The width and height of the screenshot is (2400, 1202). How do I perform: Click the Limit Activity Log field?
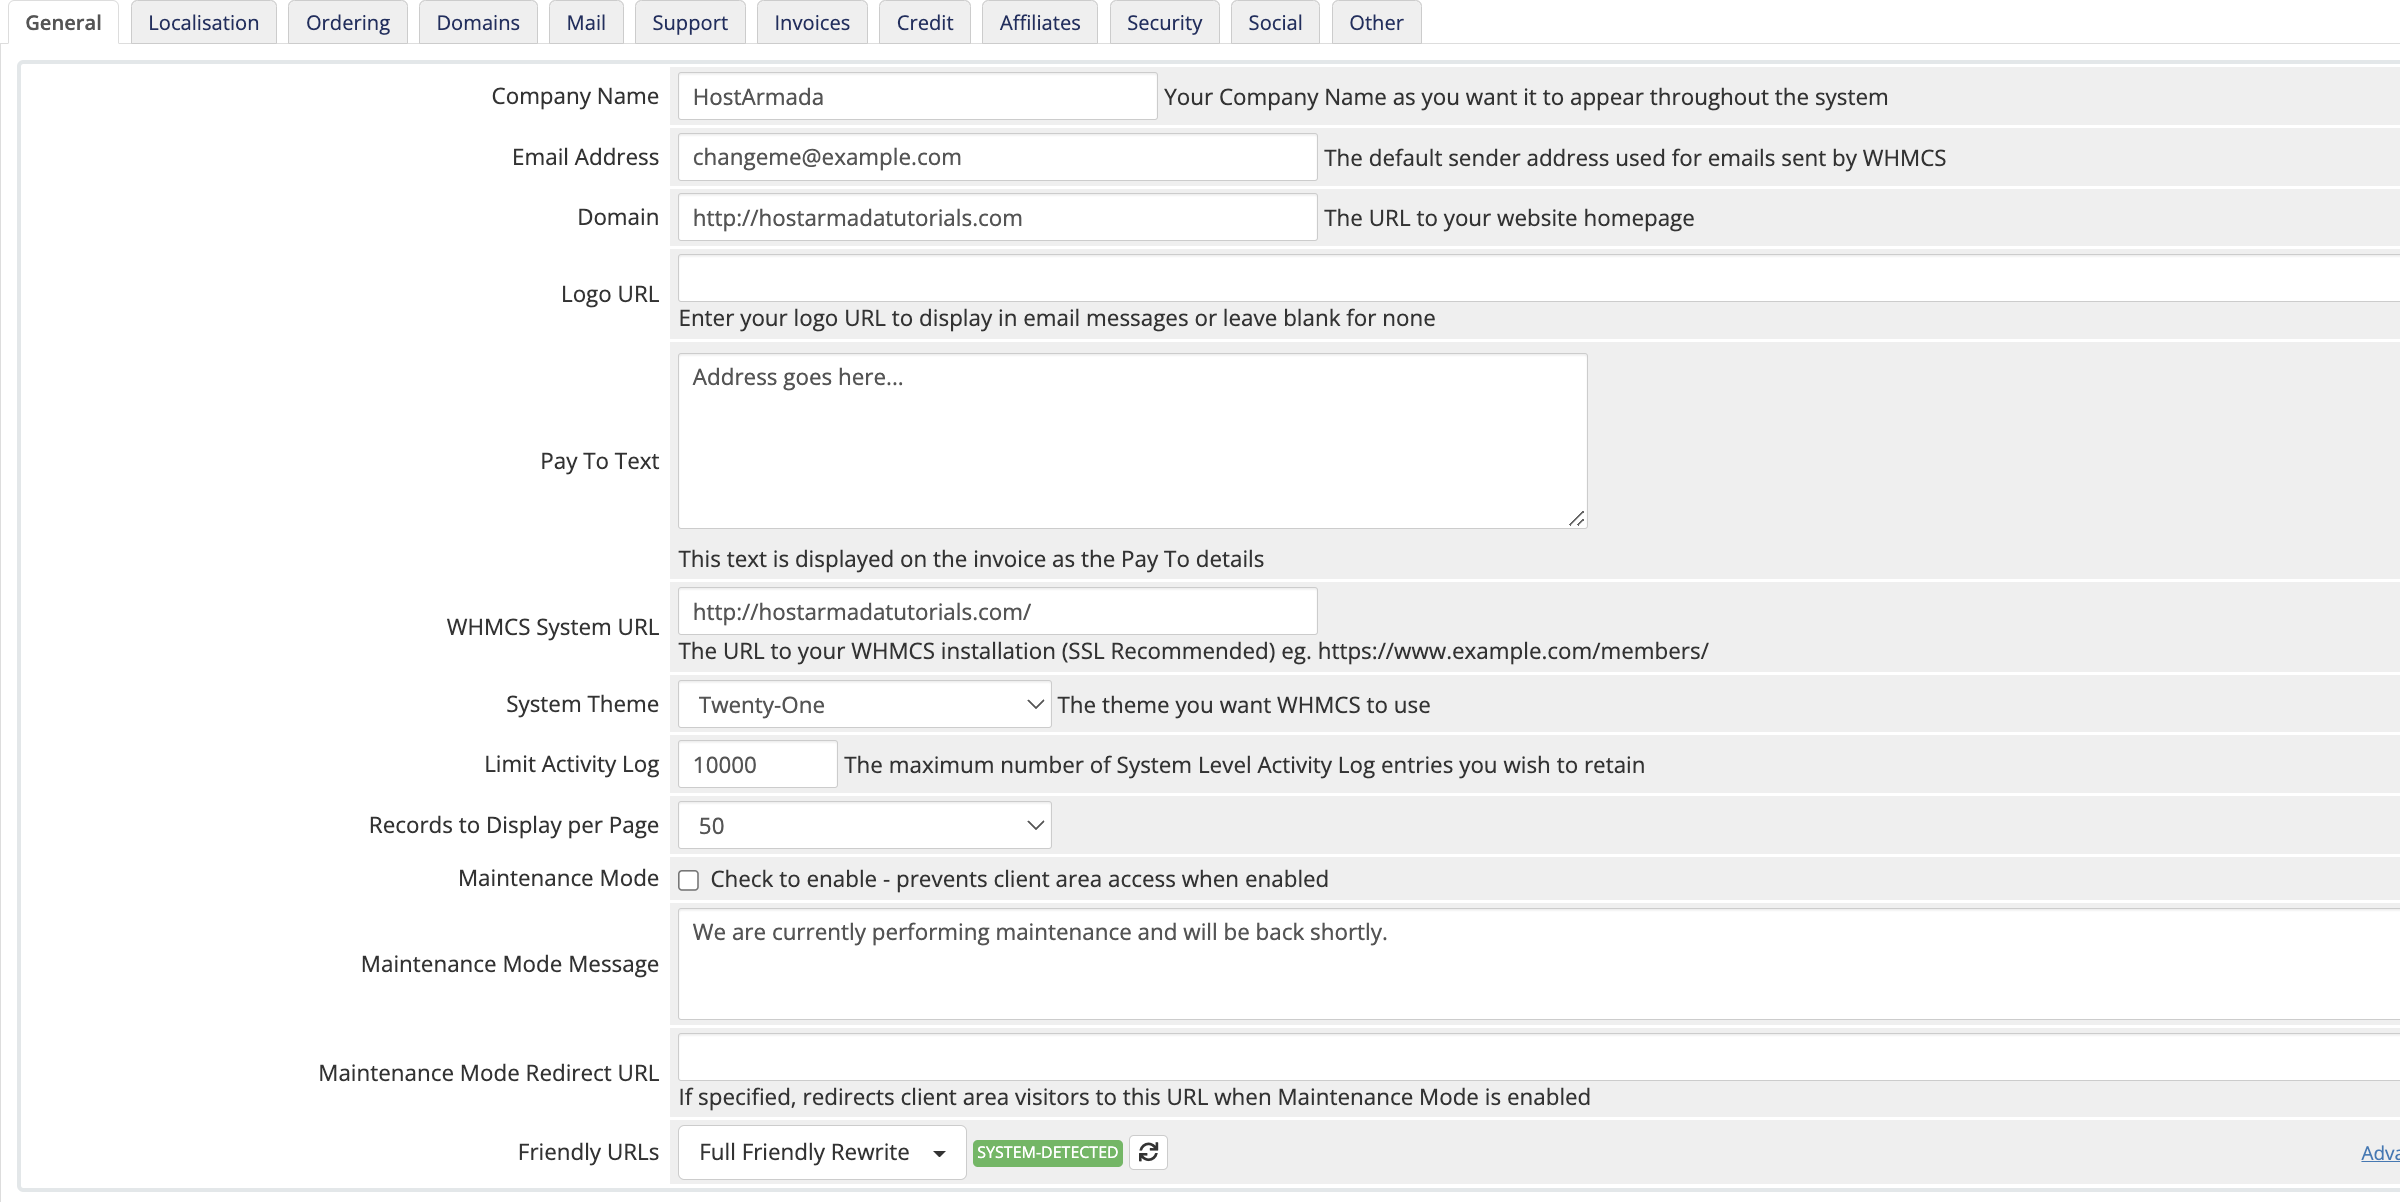coord(758,765)
